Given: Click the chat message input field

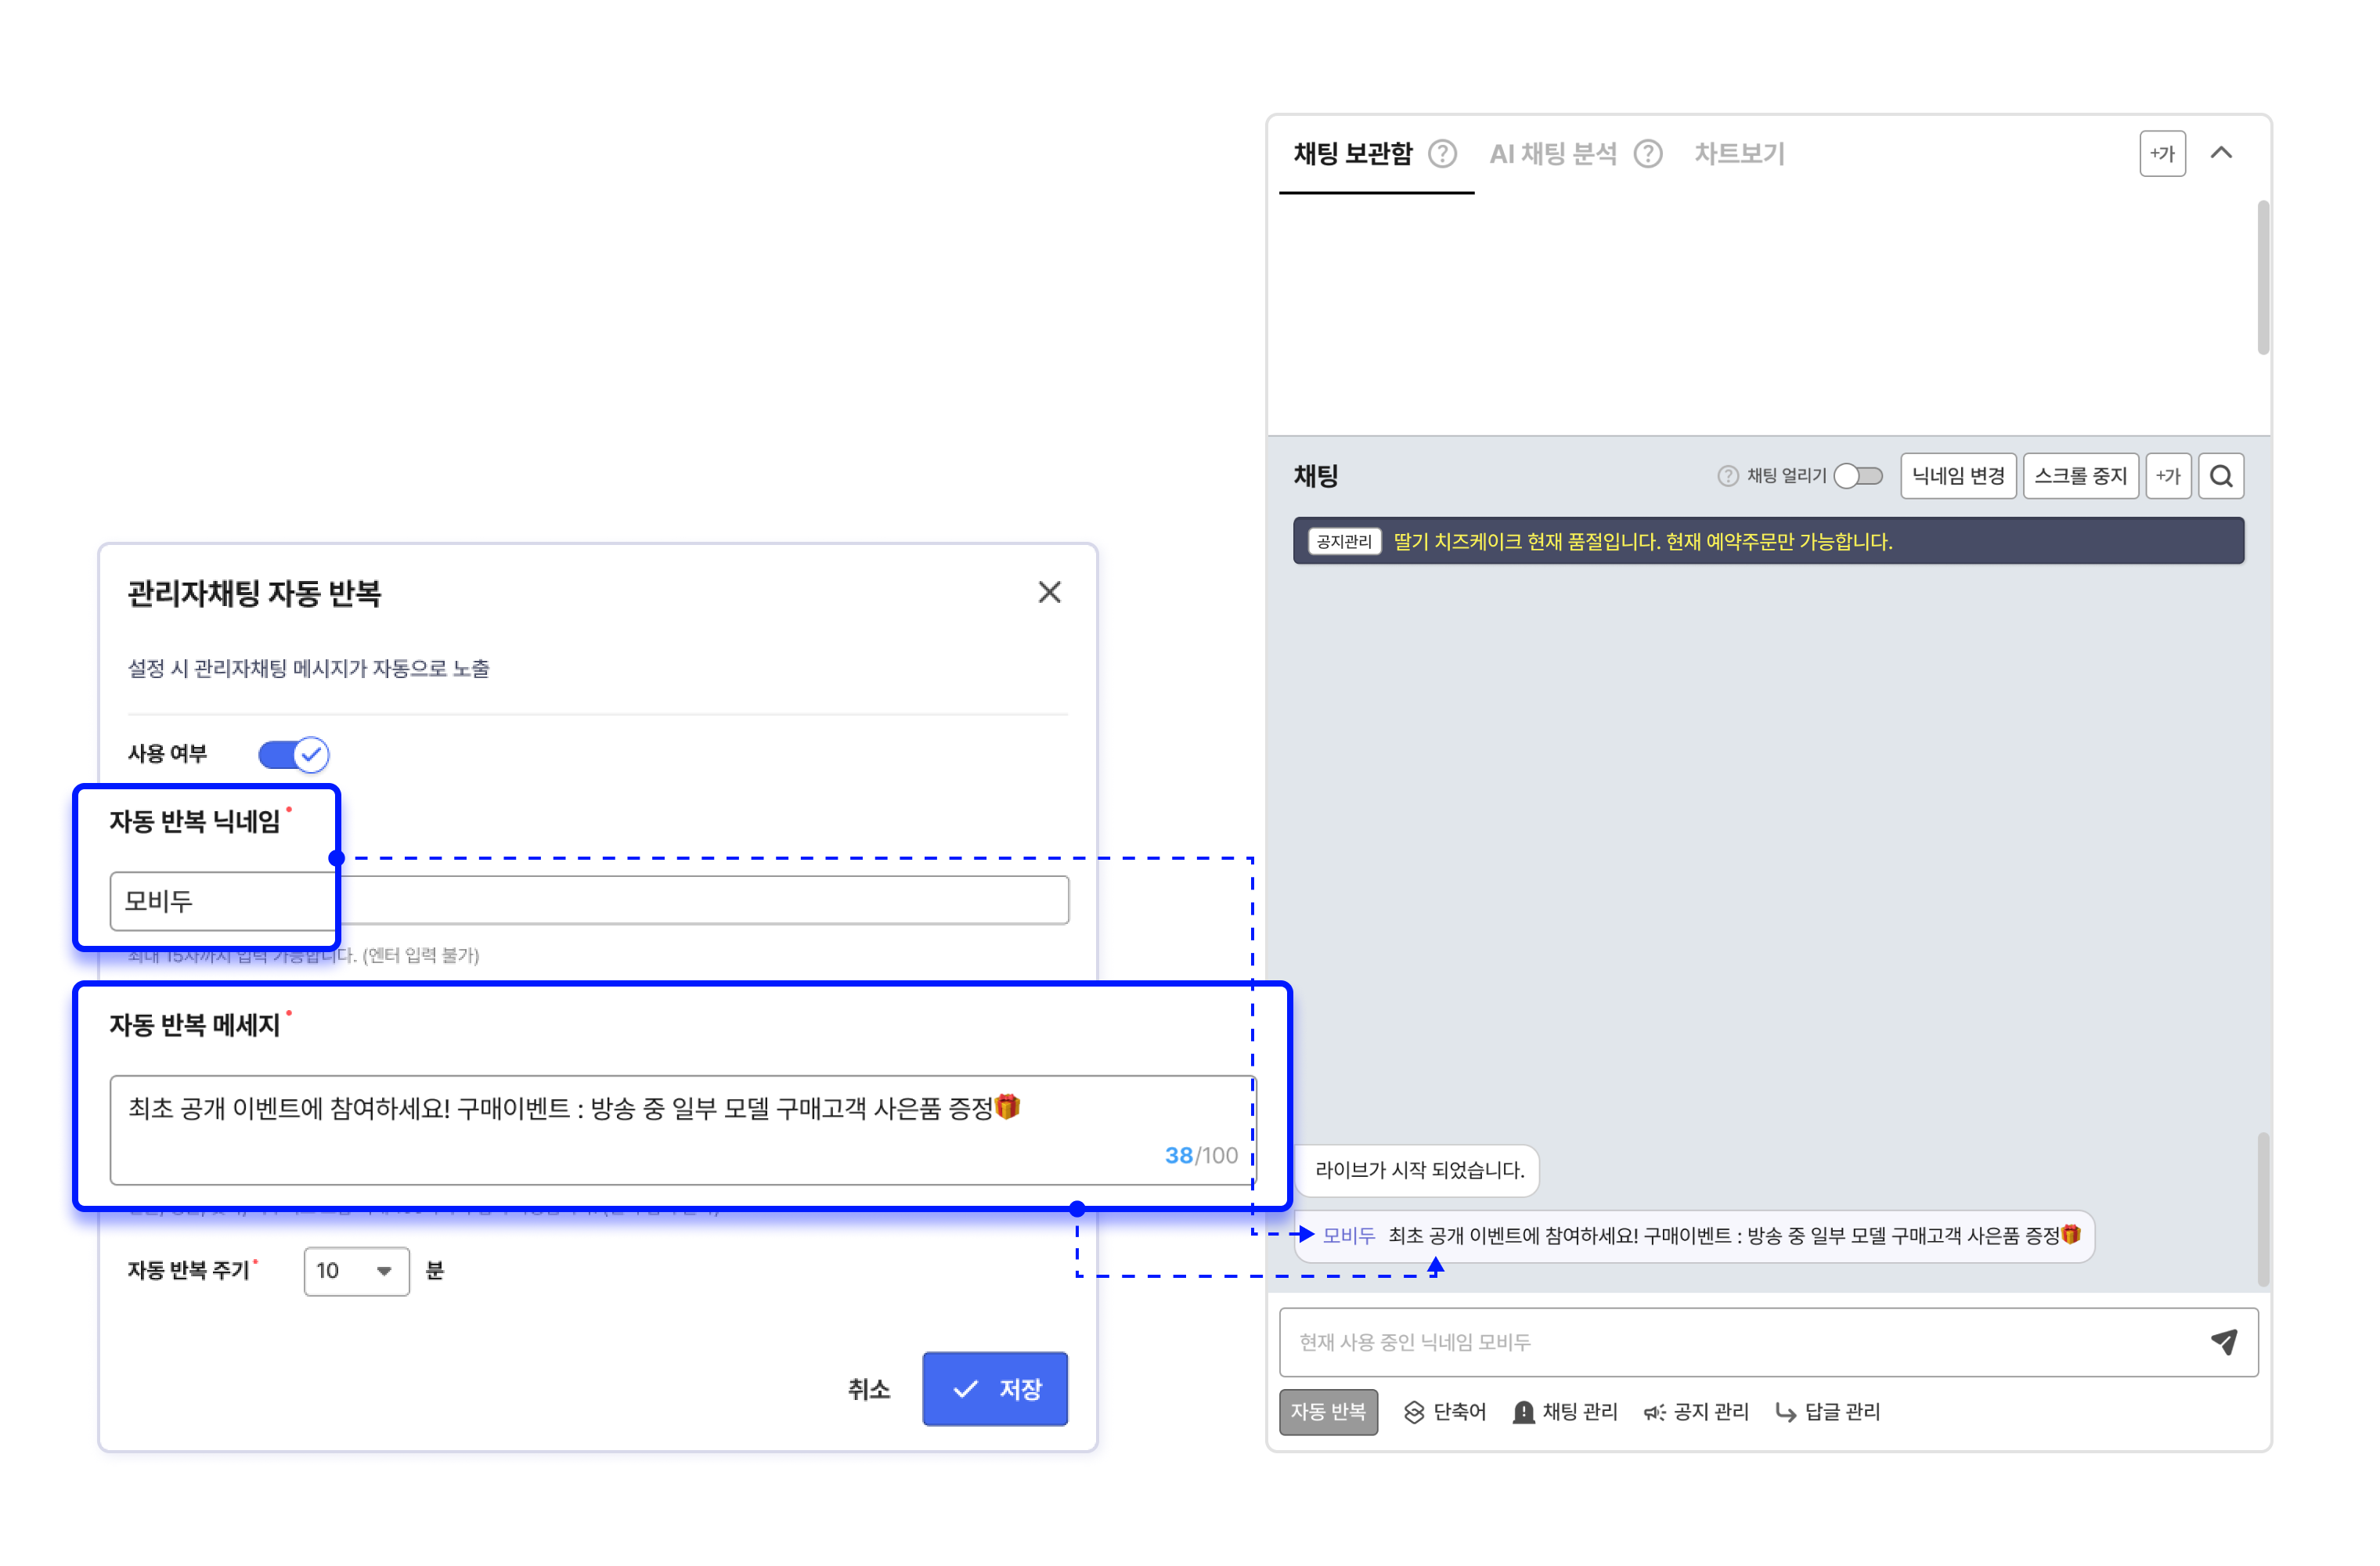Looking at the screenshot, I should pyautogui.click(x=1740, y=1341).
